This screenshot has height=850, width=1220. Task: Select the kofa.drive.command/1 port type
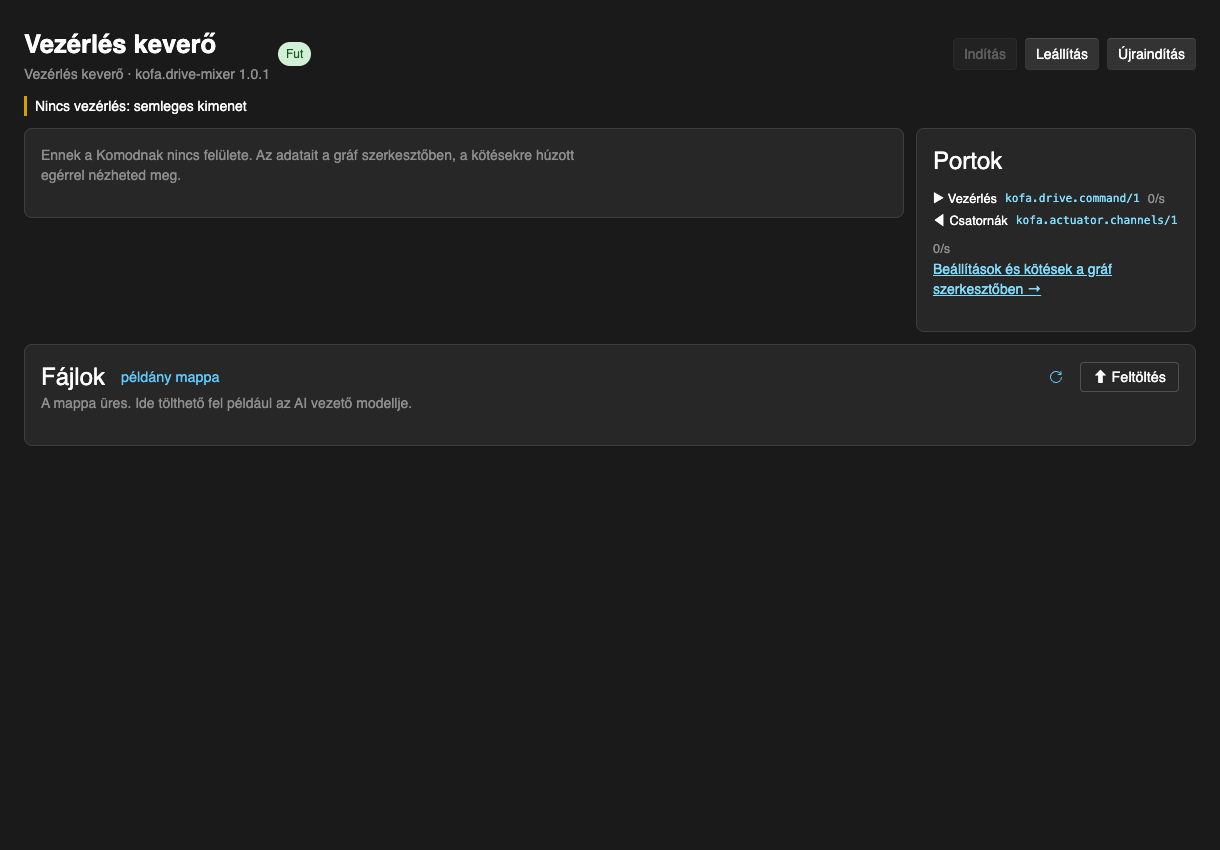tap(1072, 198)
